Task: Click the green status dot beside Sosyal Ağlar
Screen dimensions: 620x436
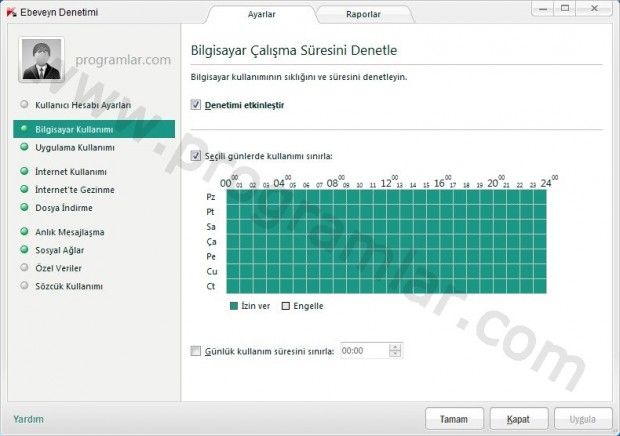Action: pos(25,249)
